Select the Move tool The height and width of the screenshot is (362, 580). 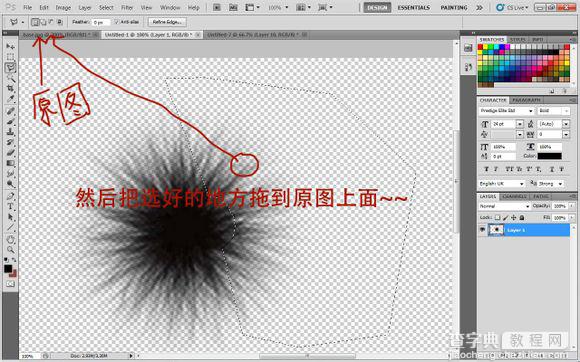coord(10,46)
